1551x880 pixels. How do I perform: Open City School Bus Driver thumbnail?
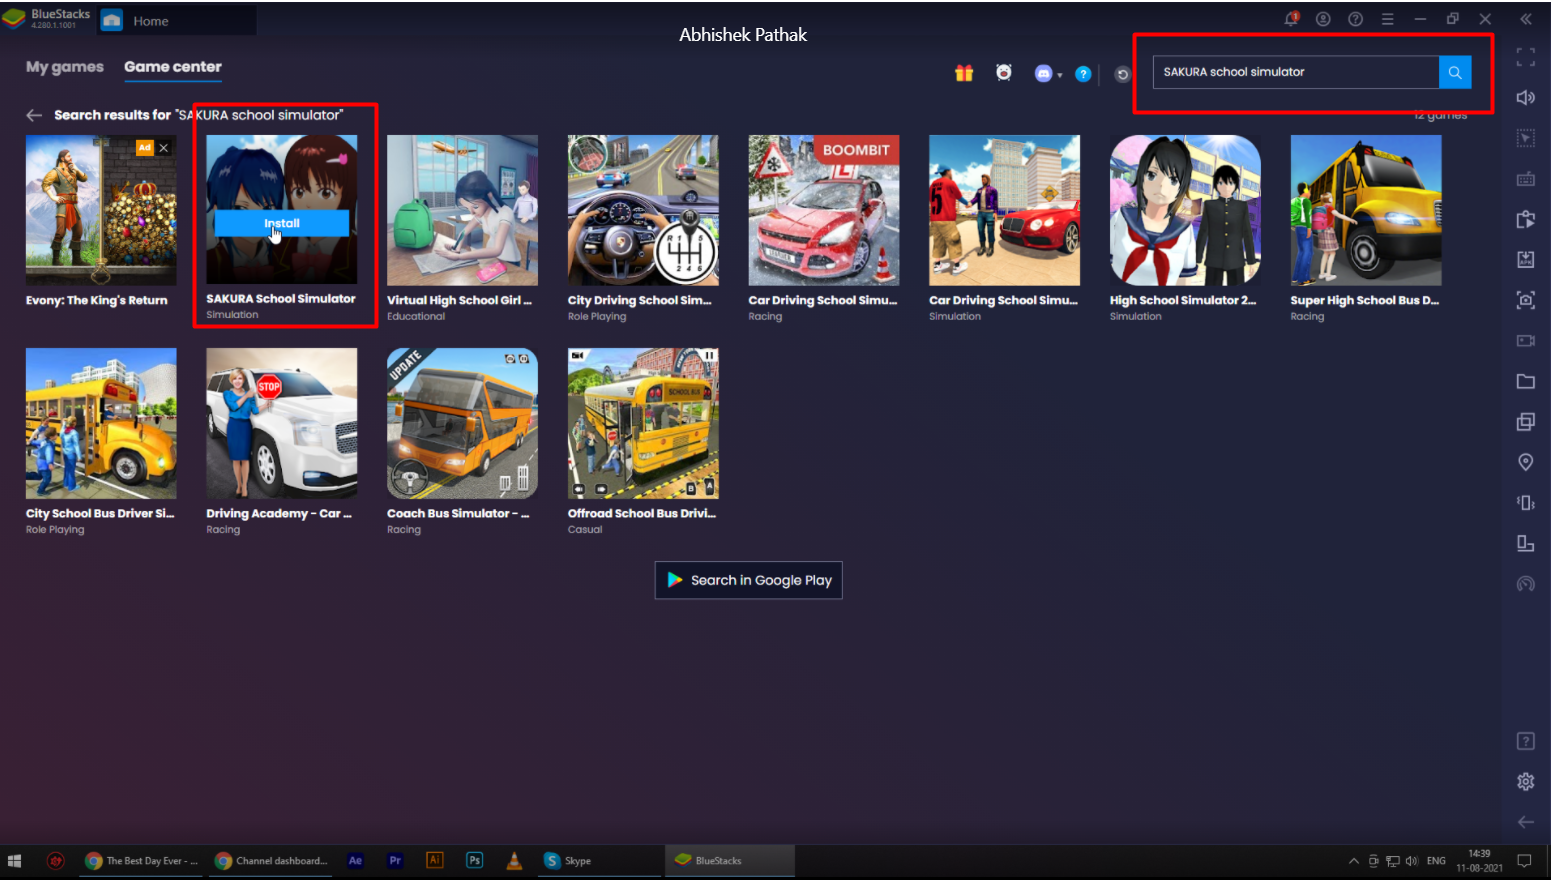101,423
